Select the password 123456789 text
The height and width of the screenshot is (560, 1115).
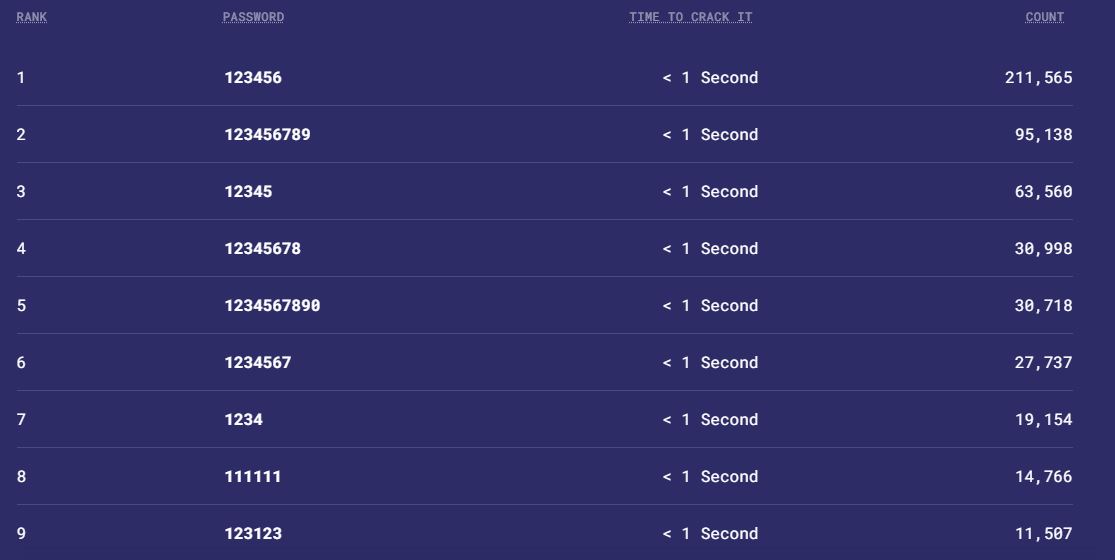(x=267, y=135)
